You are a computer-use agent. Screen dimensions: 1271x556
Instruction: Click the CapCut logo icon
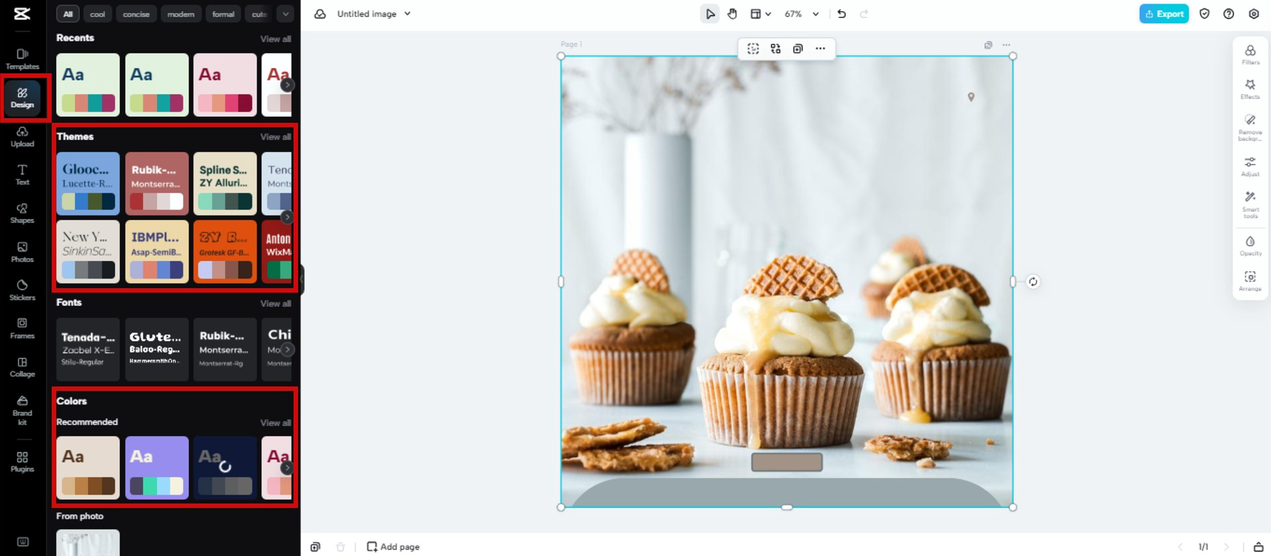[x=22, y=13]
